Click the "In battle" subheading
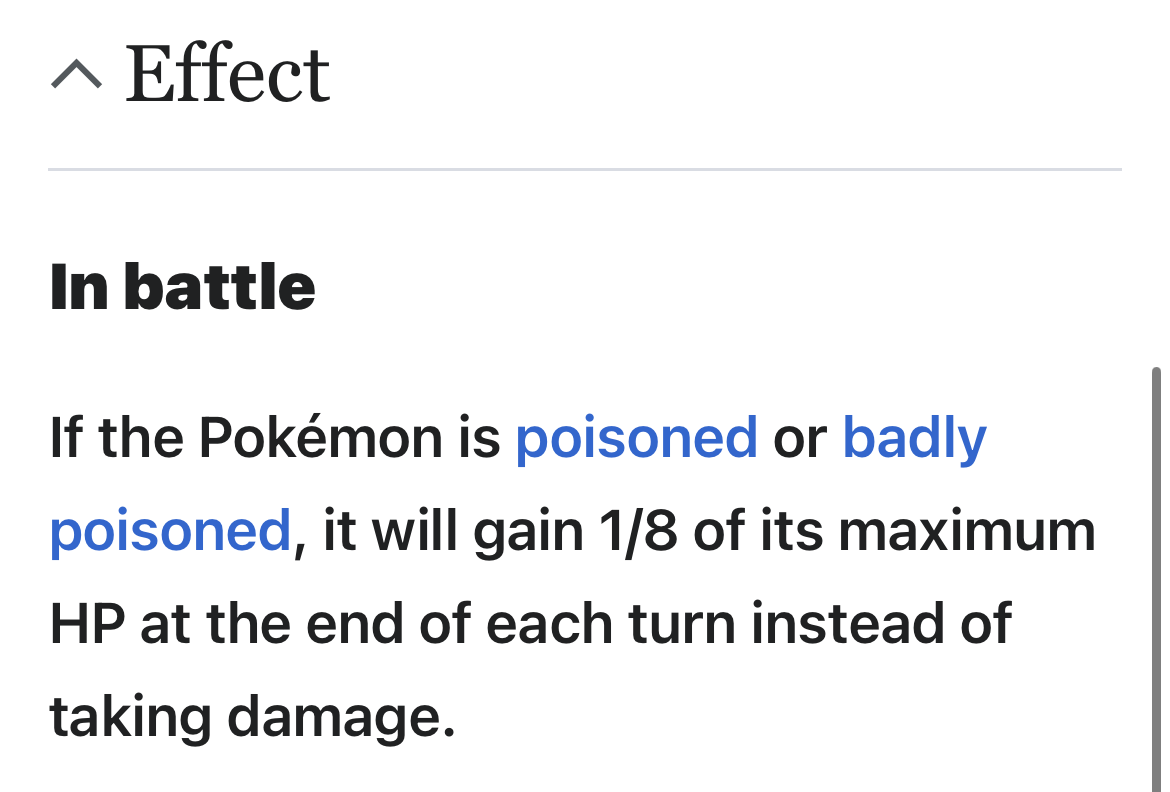 [182, 287]
